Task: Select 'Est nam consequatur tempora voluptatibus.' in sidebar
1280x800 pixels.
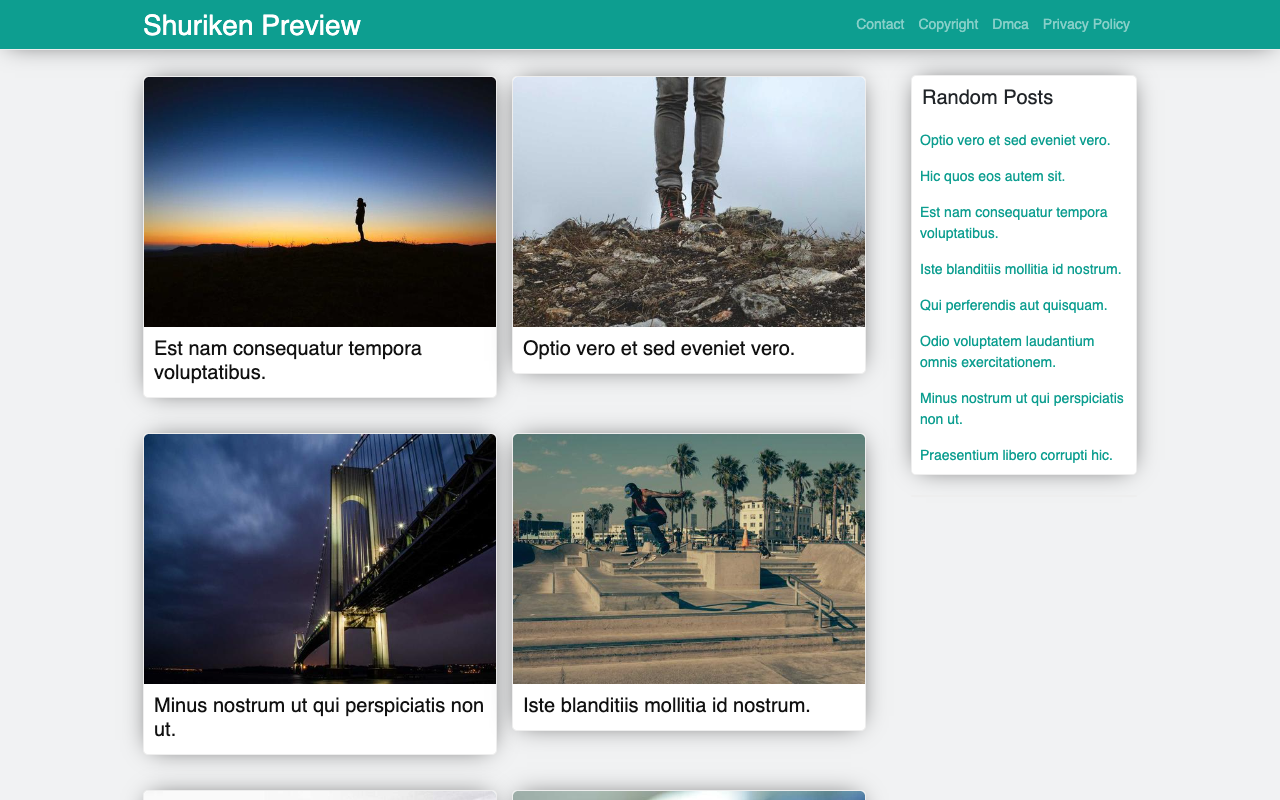Action: (x=1013, y=222)
